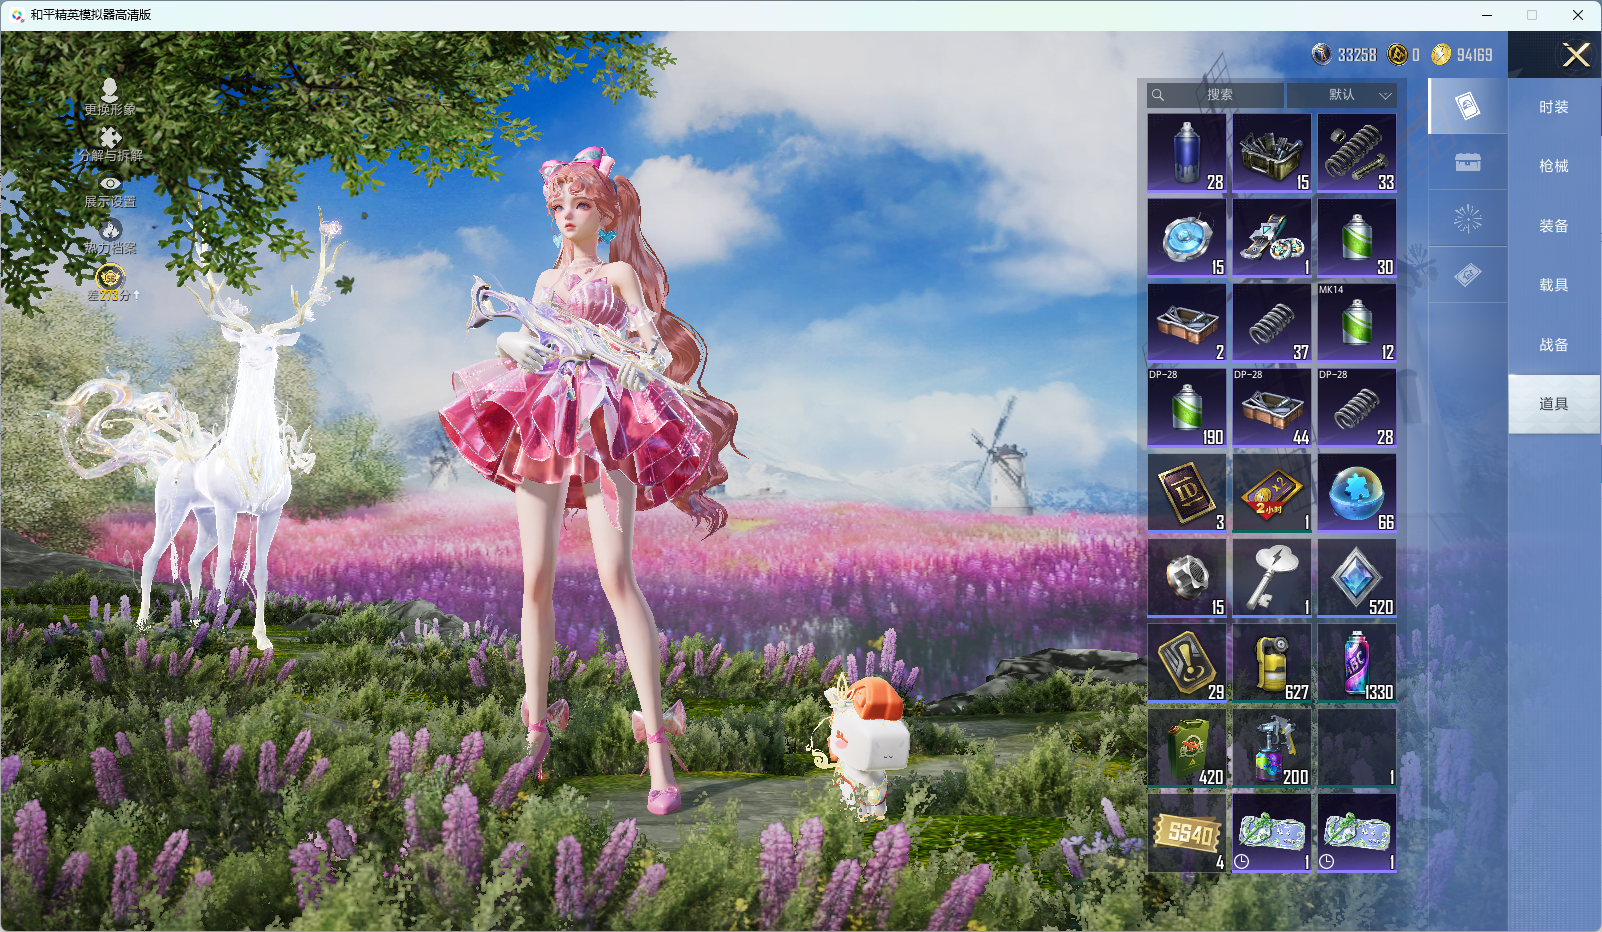Select the gold 5540 ticket item
This screenshot has height=932, width=1602.
[1187, 833]
